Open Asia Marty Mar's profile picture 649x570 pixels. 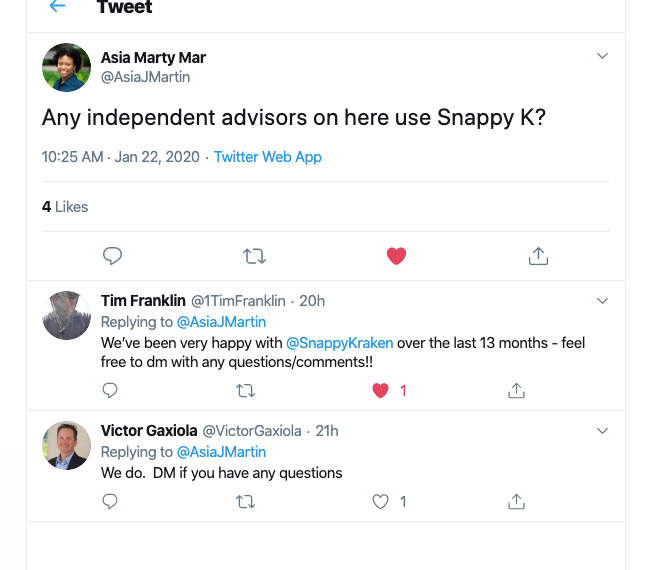[x=66, y=67]
